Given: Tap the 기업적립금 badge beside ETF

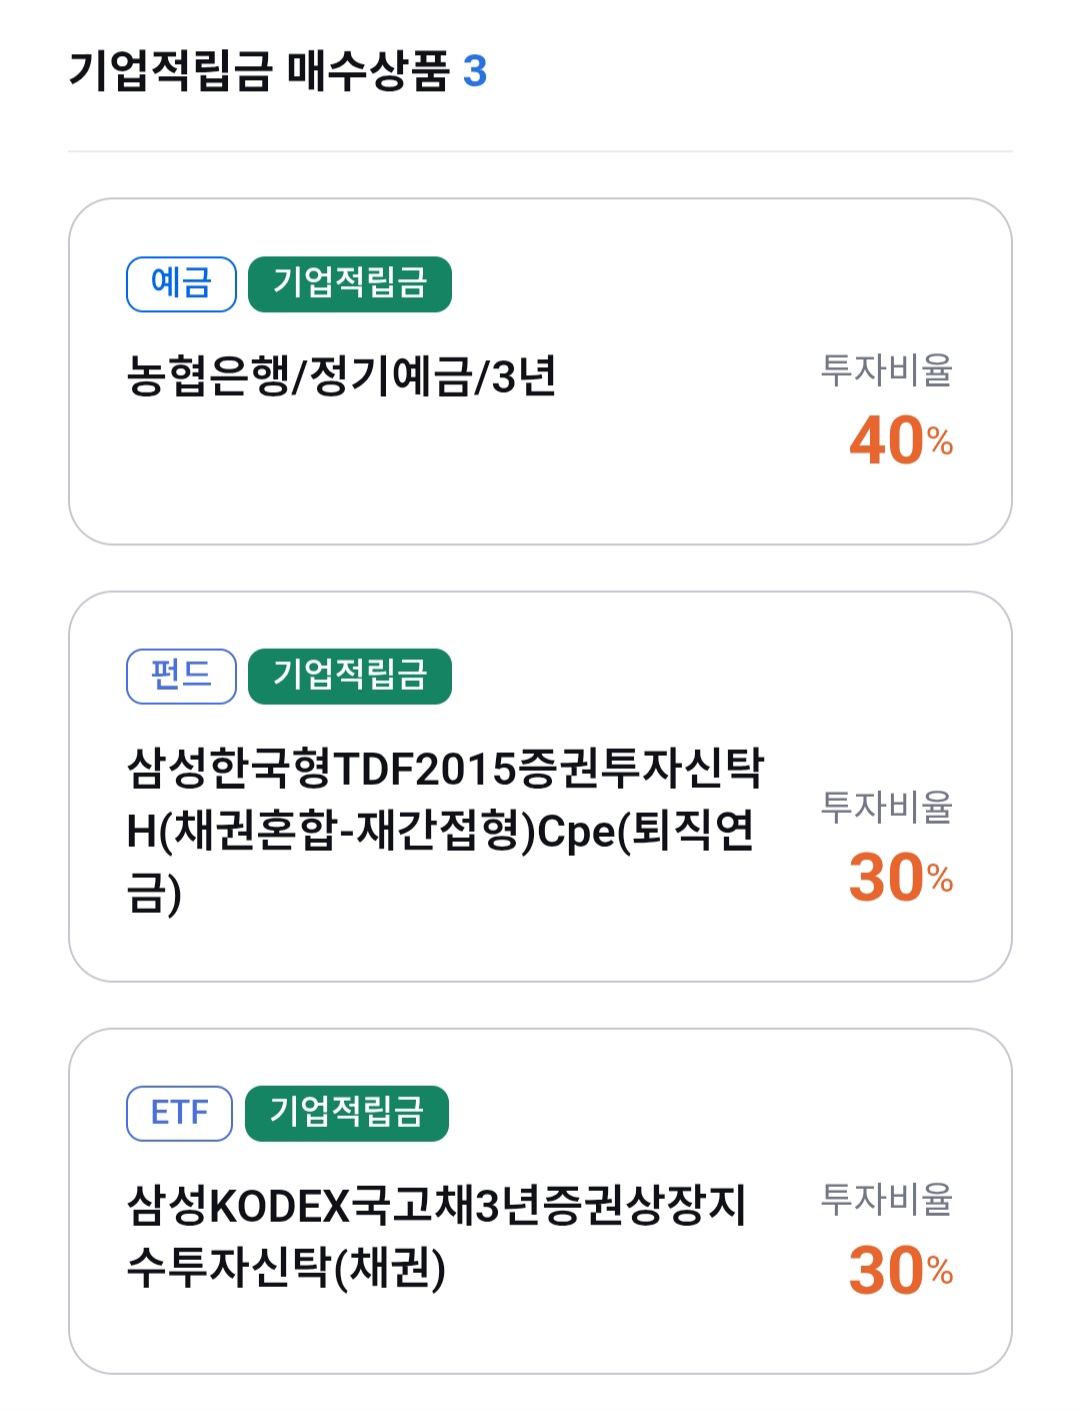Looking at the screenshot, I should click(x=347, y=1113).
